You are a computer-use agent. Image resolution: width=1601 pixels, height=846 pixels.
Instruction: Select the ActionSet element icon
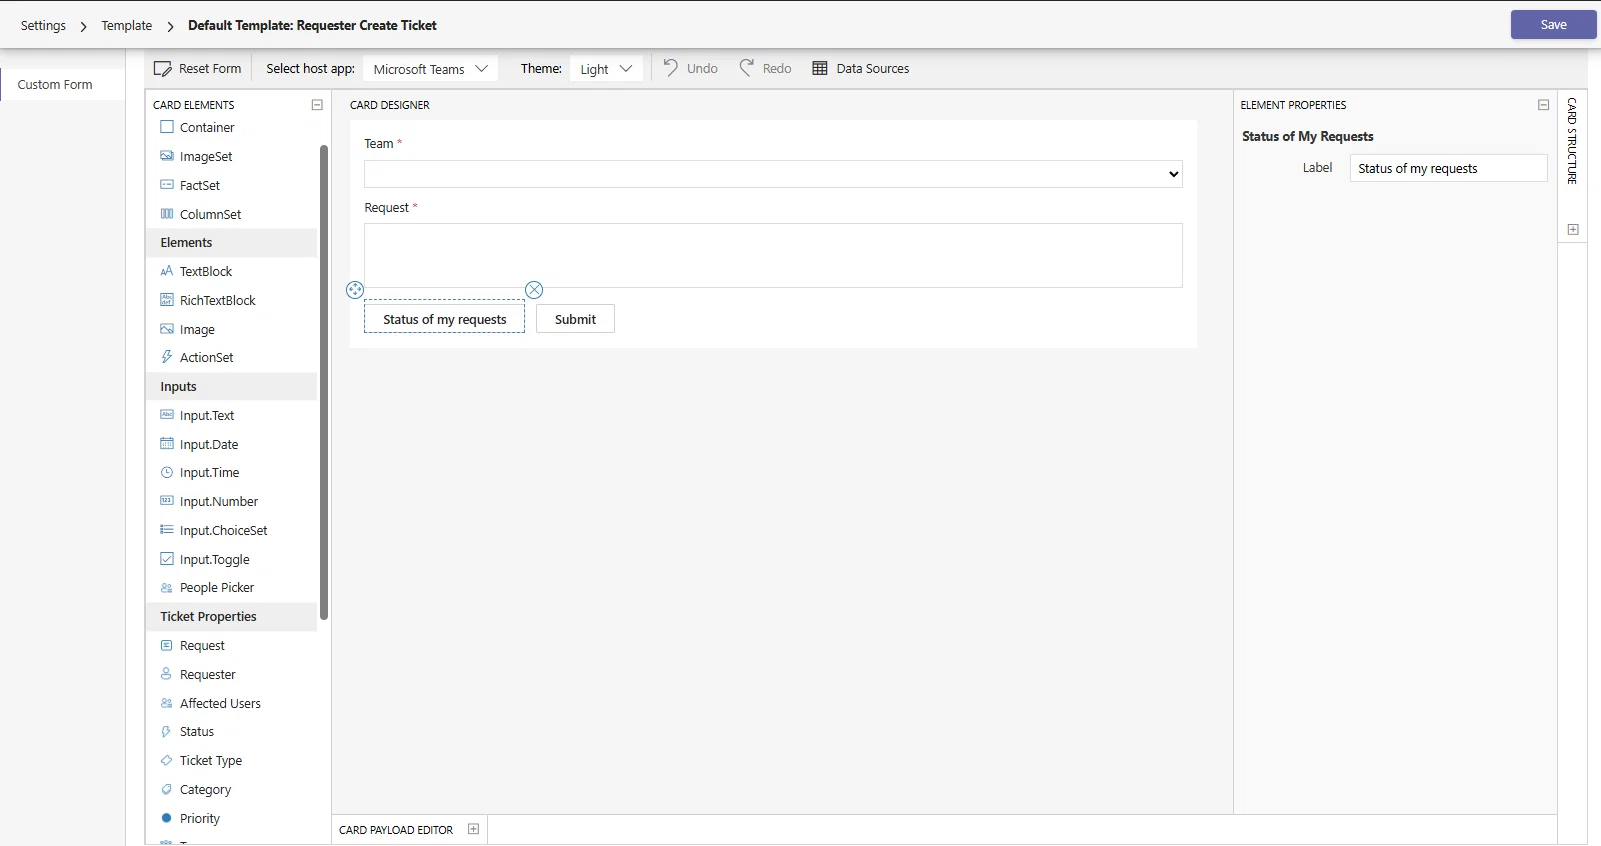(x=167, y=357)
